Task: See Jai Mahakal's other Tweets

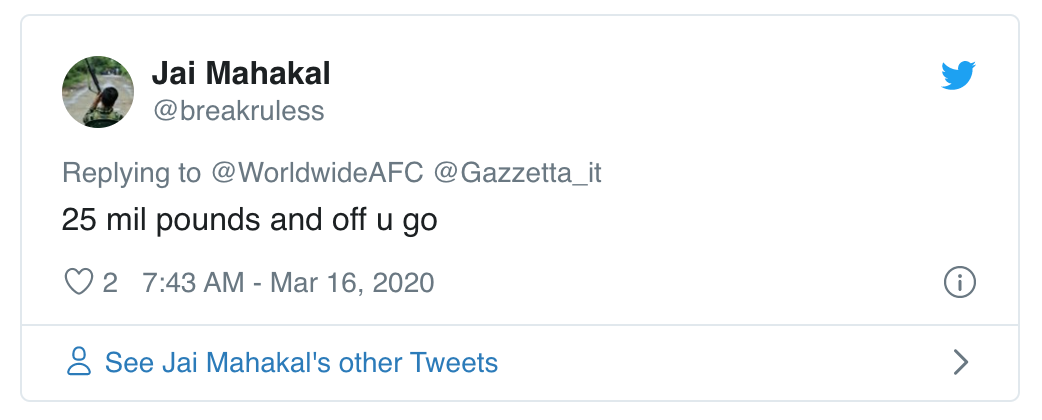Action: pos(301,361)
